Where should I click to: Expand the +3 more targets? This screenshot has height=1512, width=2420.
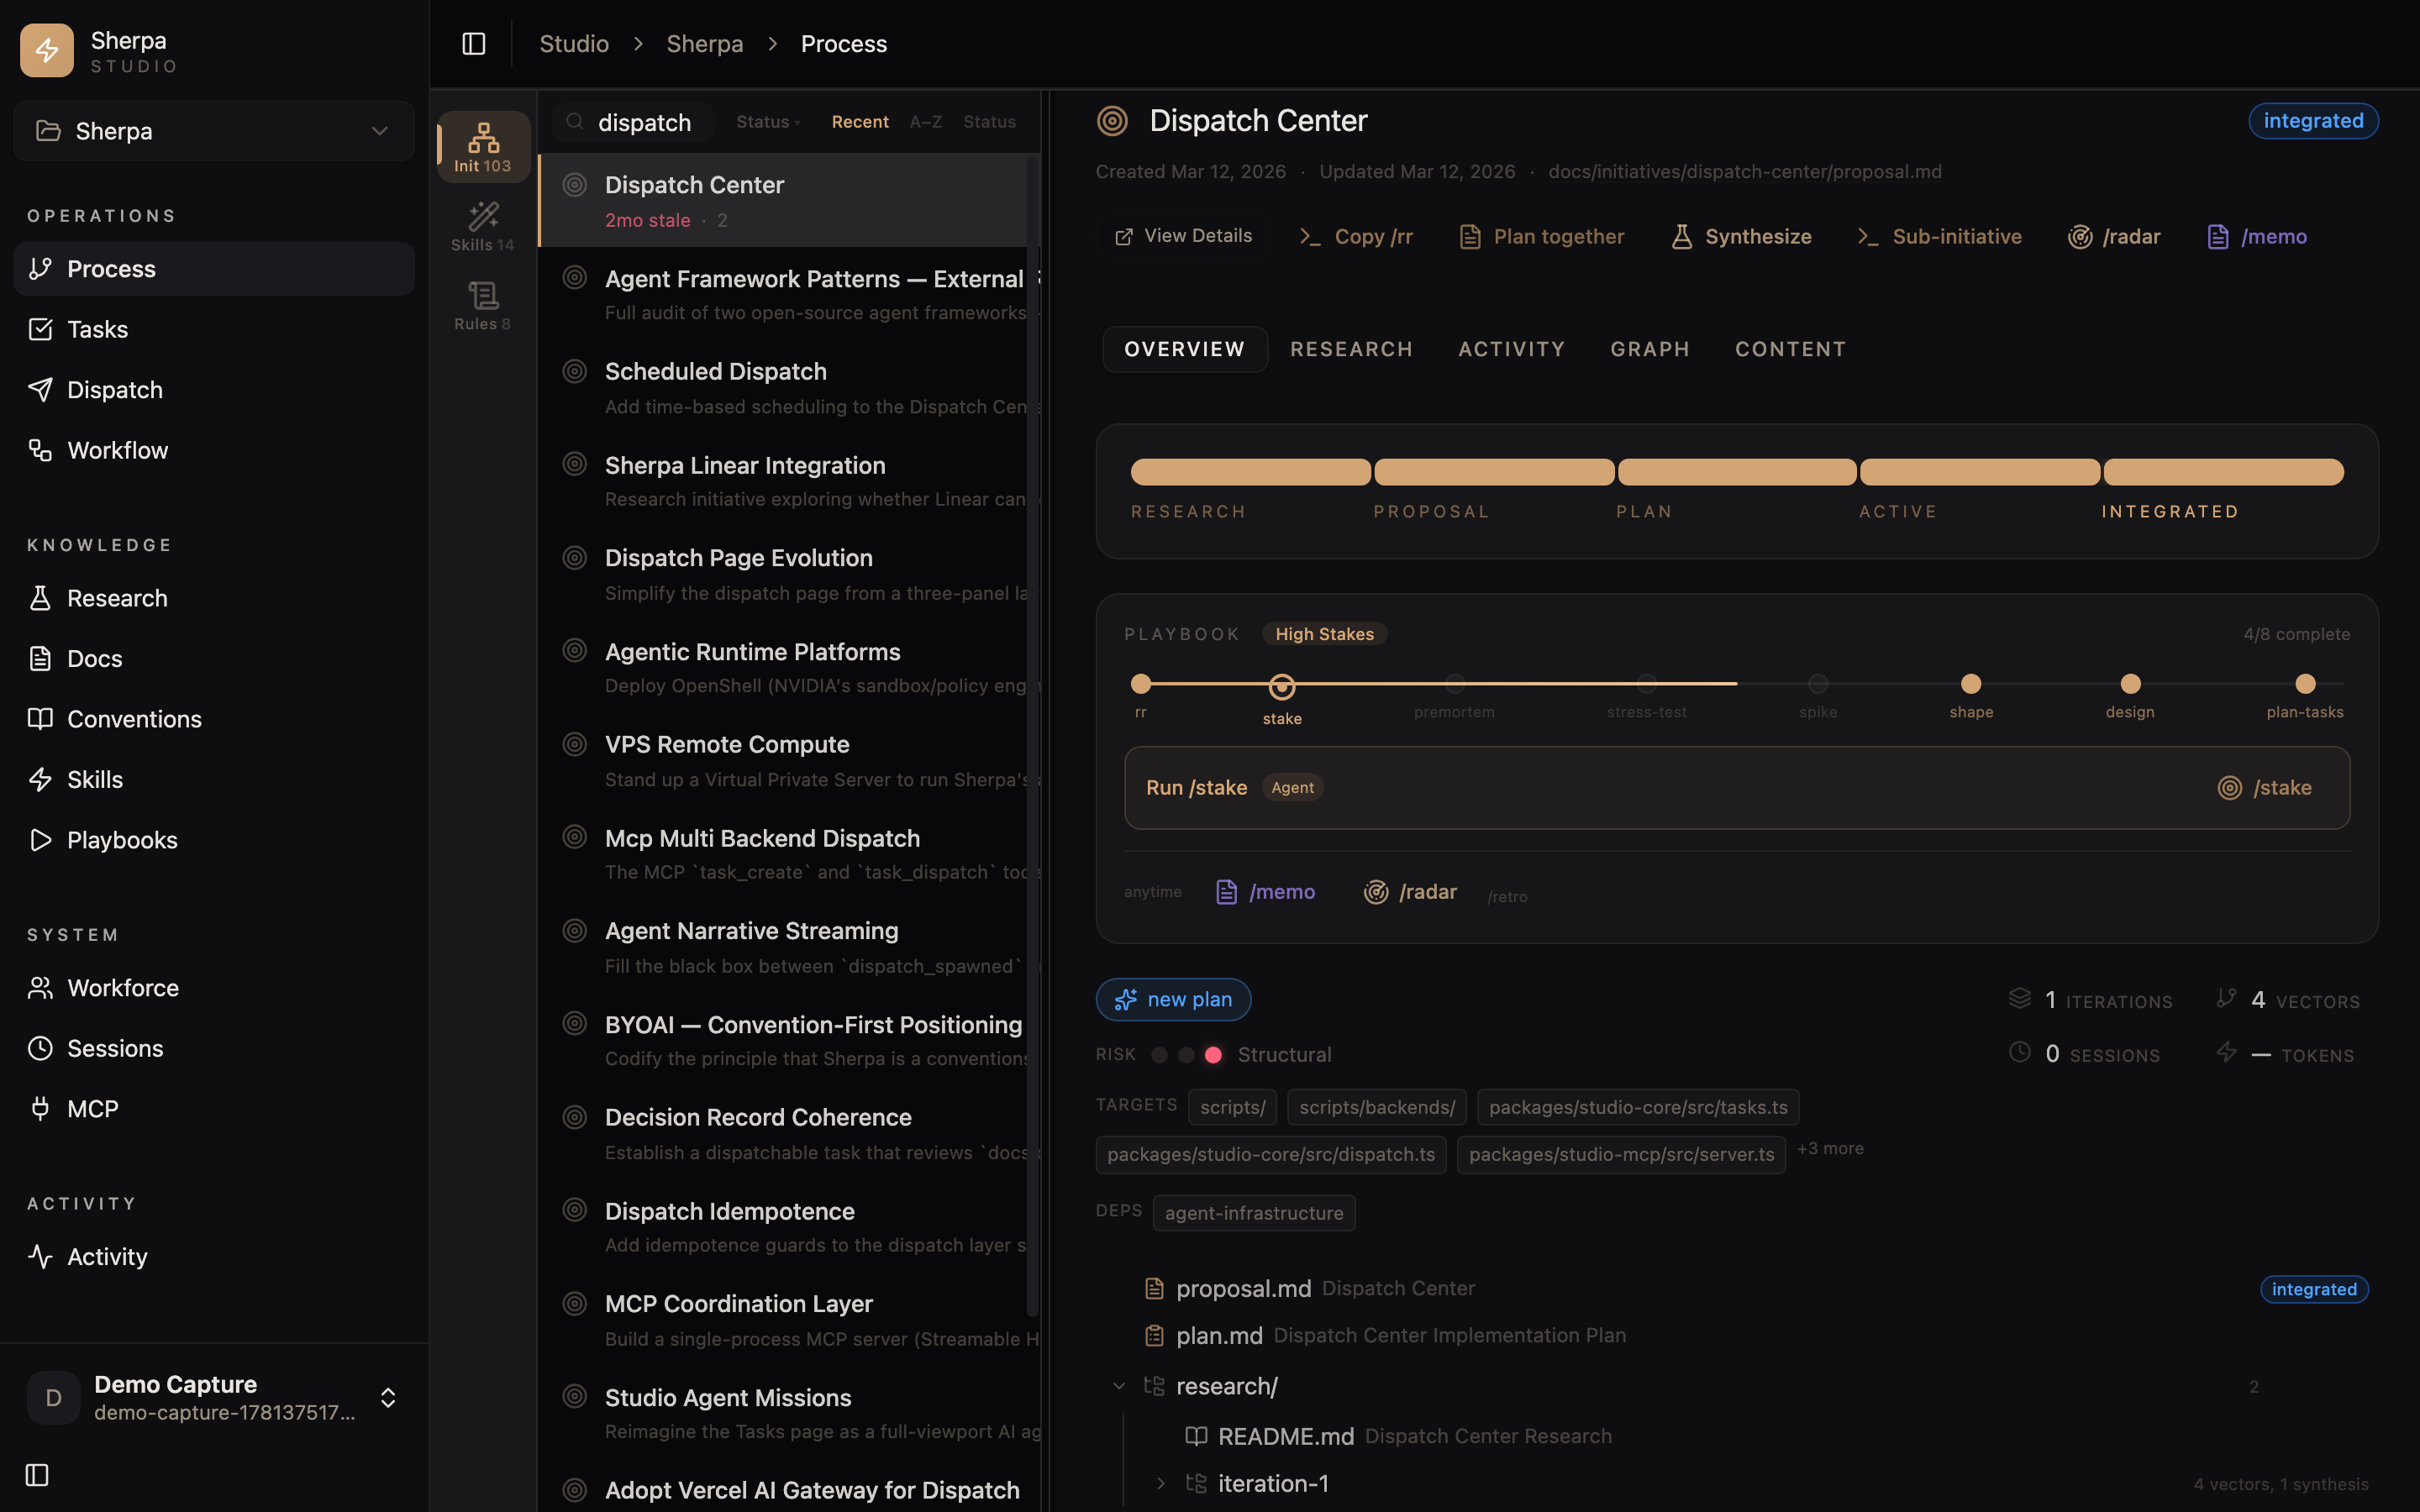coord(1830,1149)
